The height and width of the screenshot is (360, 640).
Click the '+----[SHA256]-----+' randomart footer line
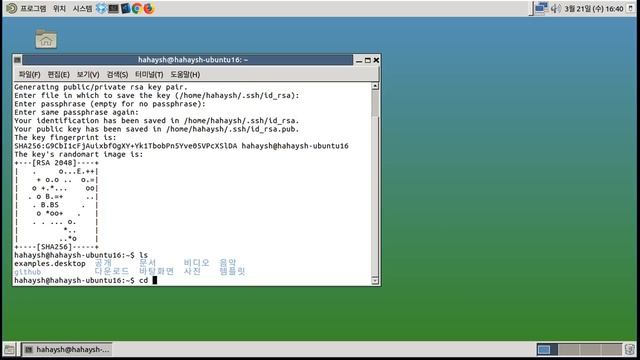point(56,247)
